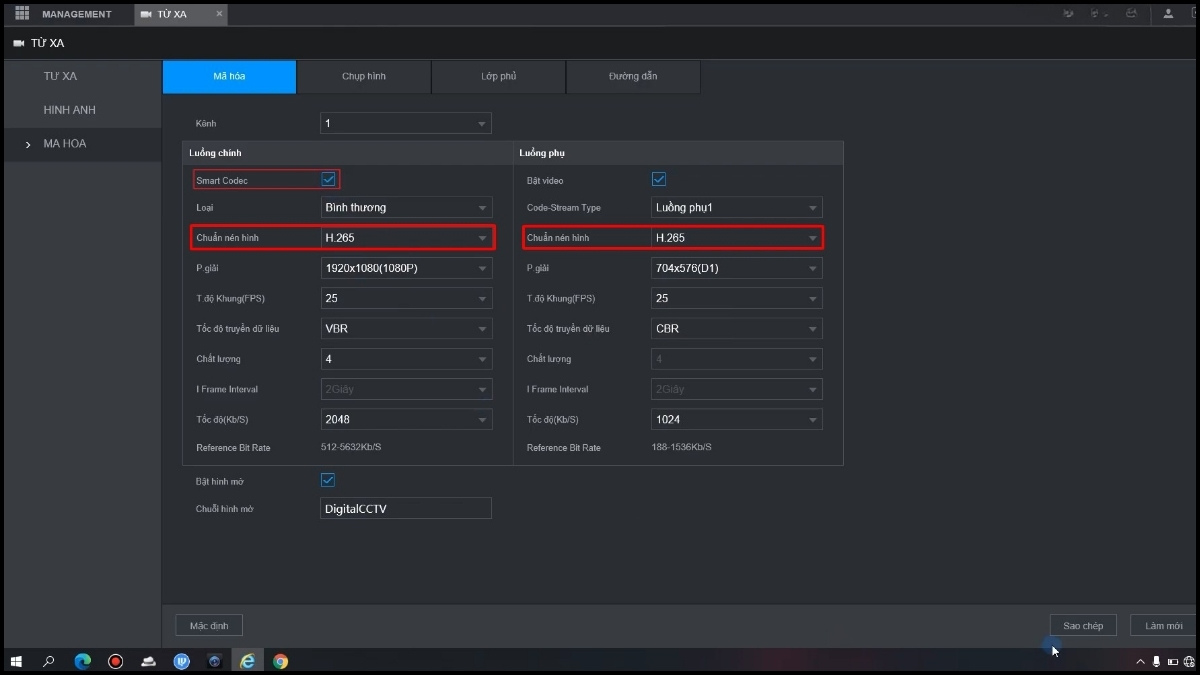The width and height of the screenshot is (1200, 675).
Task: Toggle the Bật hình mờ checkbox
Action: pyautogui.click(x=328, y=481)
